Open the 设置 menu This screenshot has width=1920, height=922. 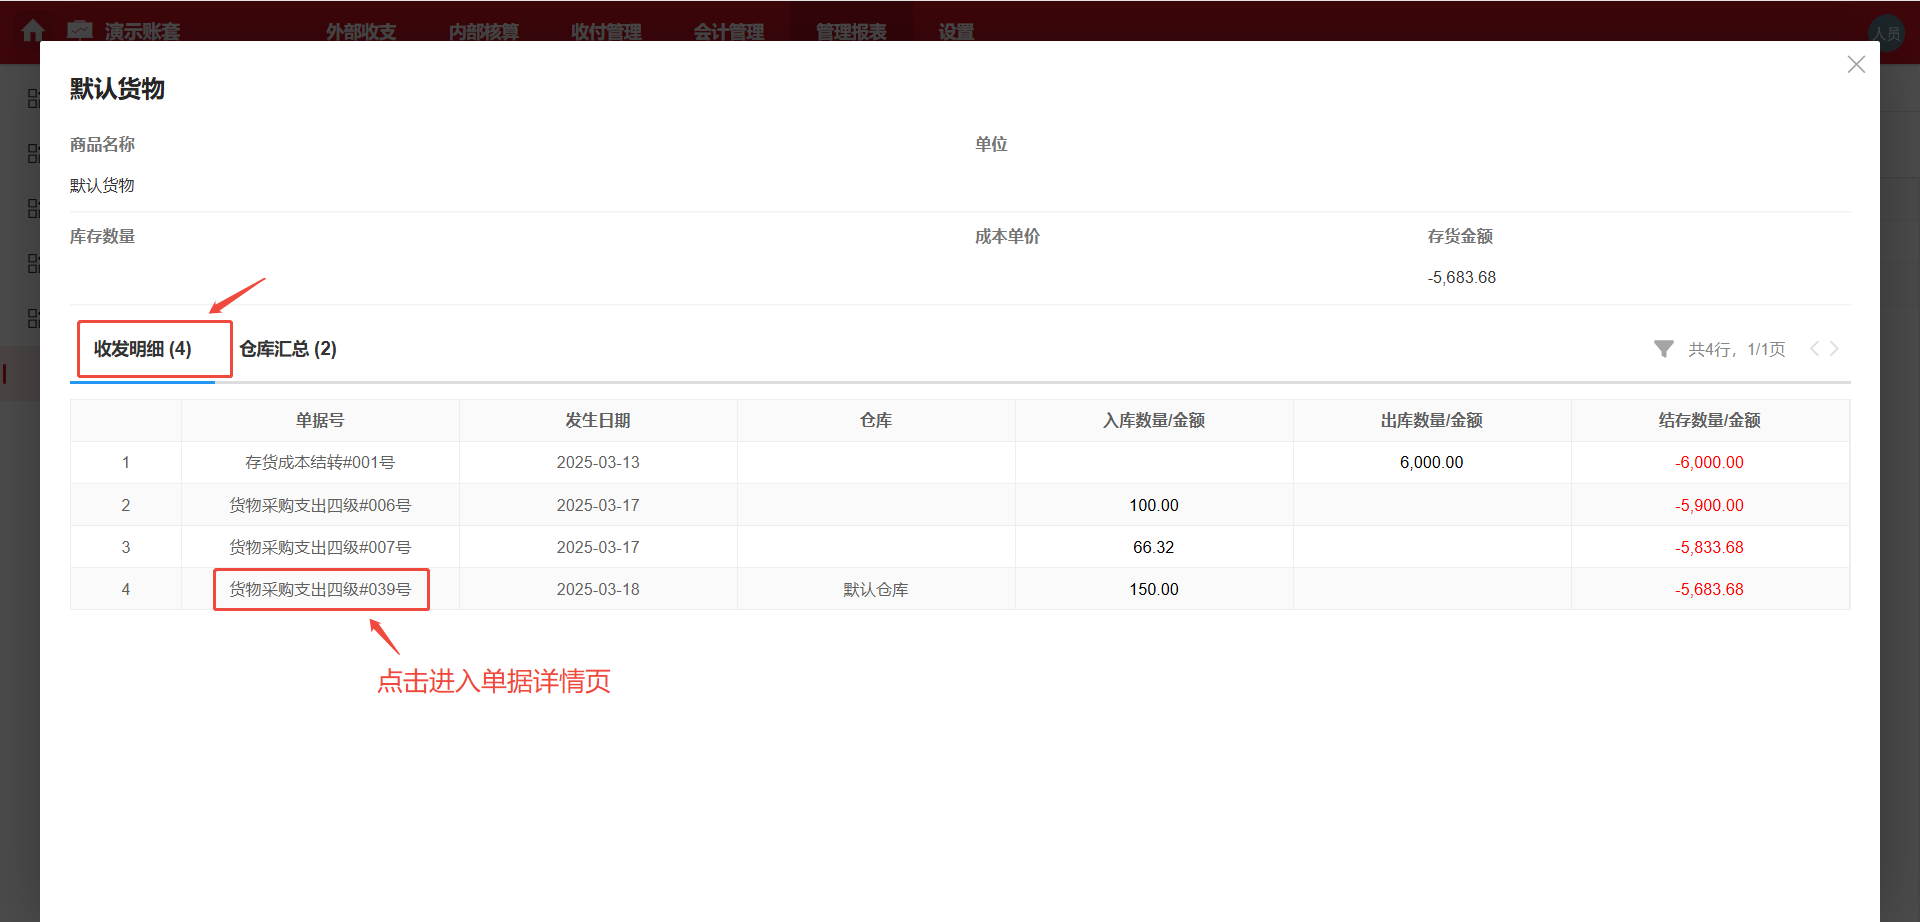[x=954, y=31]
